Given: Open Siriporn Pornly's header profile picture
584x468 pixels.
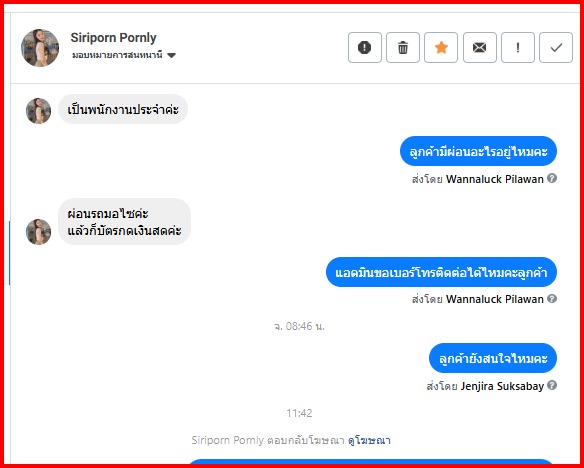Looking at the screenshot, I should 40,48.
